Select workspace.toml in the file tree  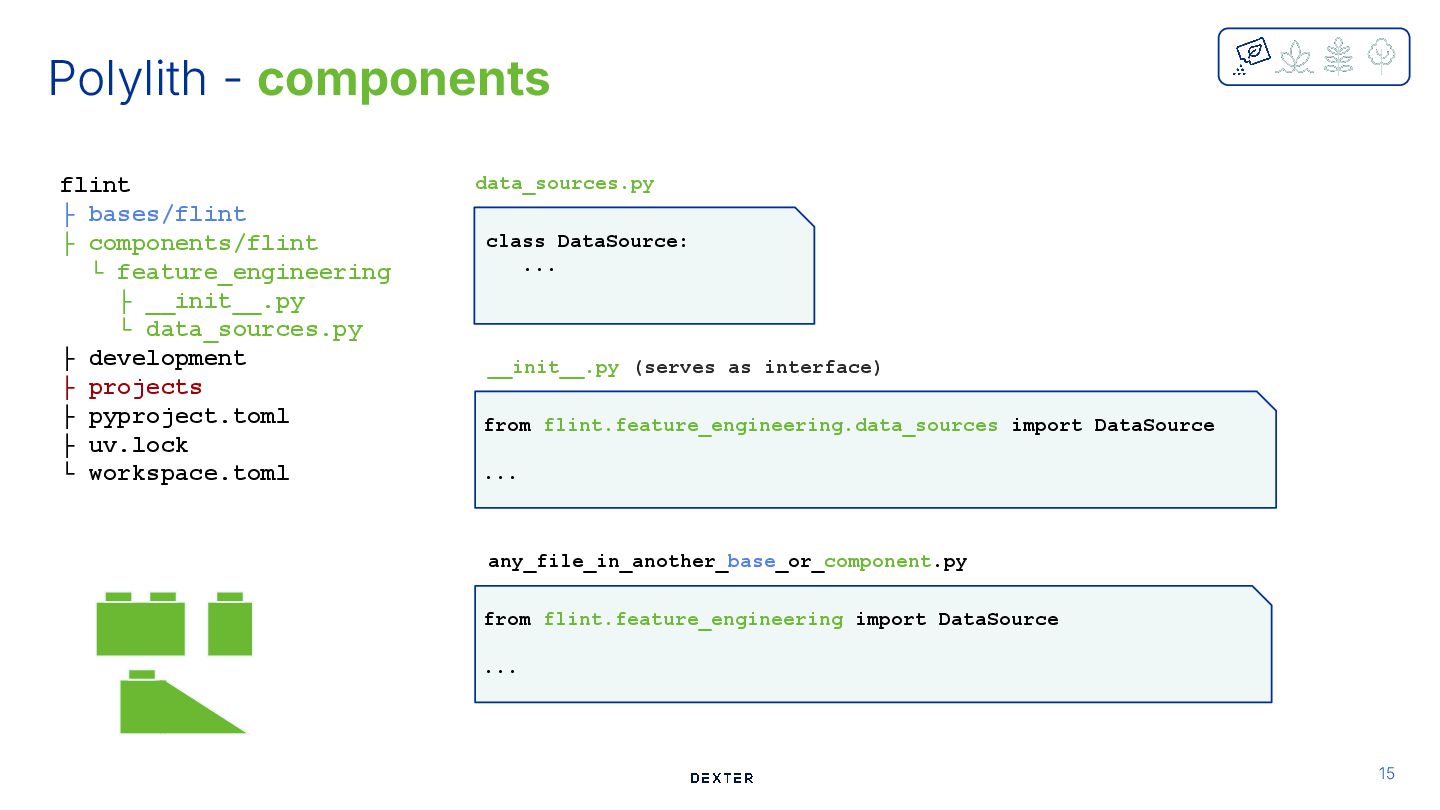coord(188,473)
